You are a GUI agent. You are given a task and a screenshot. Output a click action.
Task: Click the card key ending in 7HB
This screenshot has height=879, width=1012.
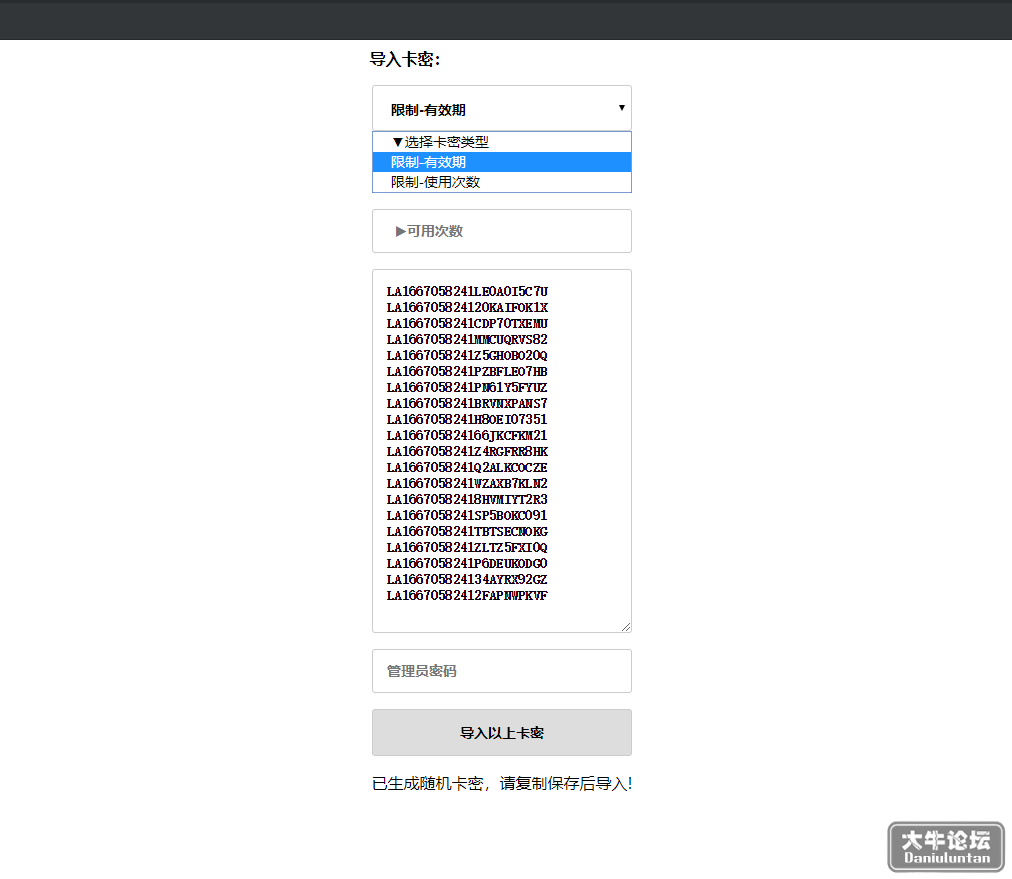pyautogui.click(x=467, y=372)
